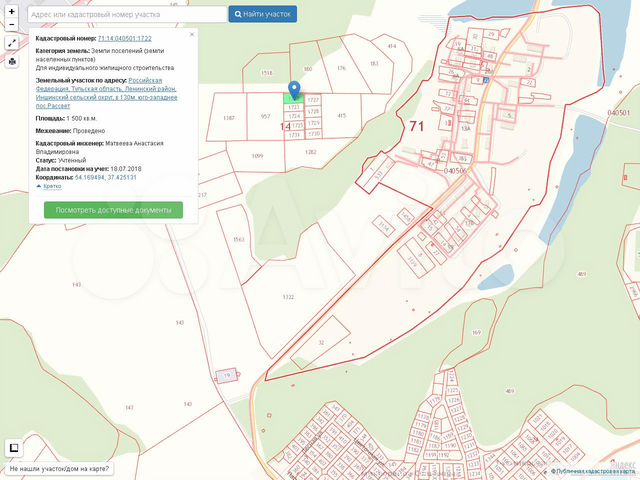
Task: Select parcel 169 in the green area
Action: [x=476, y=333]
